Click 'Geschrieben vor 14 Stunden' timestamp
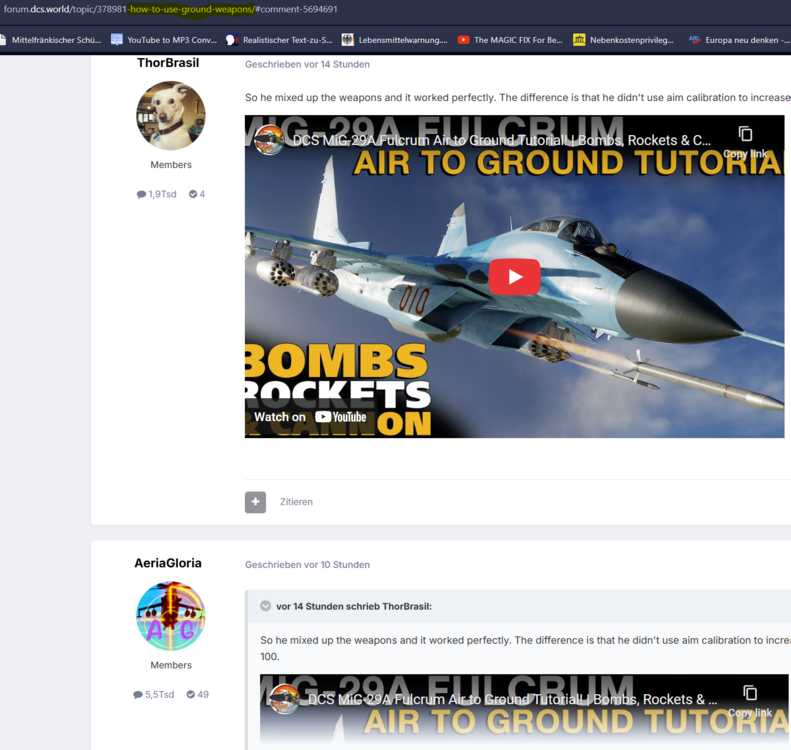 307,64
